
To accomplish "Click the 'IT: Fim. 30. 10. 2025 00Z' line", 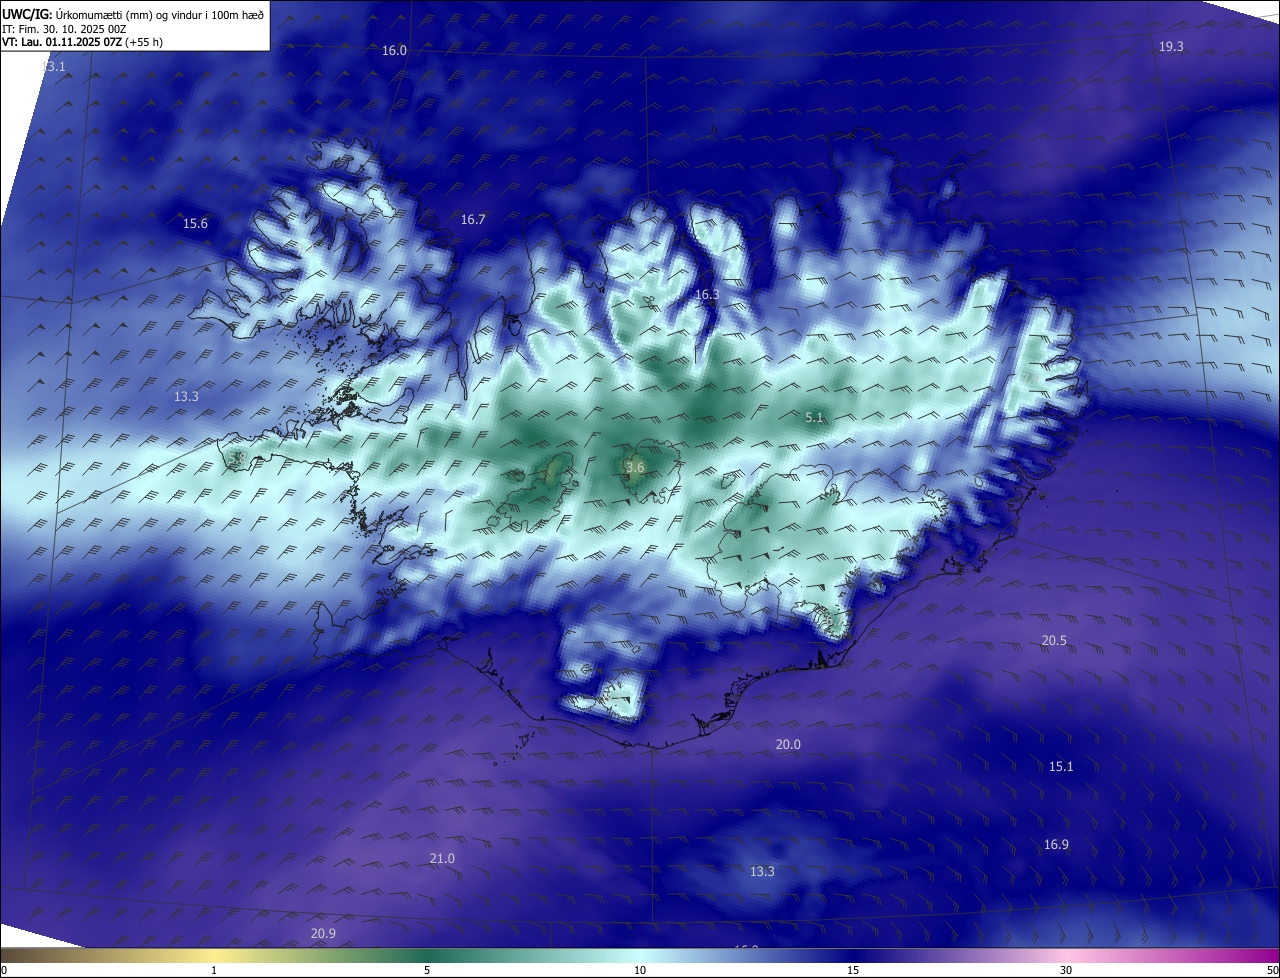I will [x=64, y=28].
